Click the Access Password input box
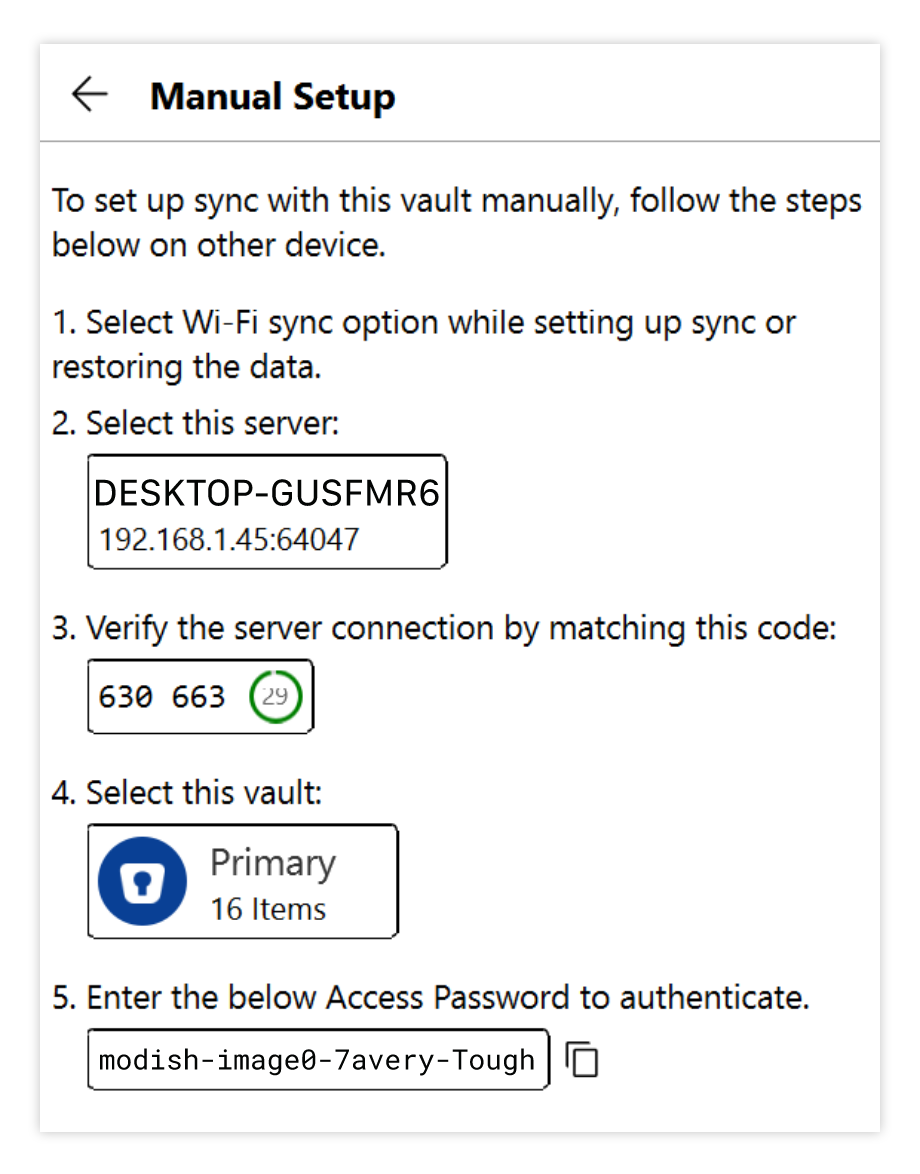Screen dimensions: 920x1174 [318, 1059]
